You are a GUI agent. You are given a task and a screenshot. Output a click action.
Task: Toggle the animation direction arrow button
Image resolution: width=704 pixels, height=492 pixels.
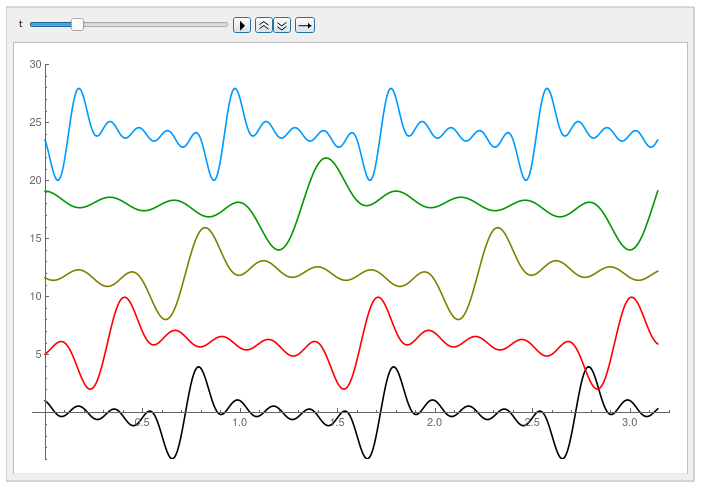(305, 24)
